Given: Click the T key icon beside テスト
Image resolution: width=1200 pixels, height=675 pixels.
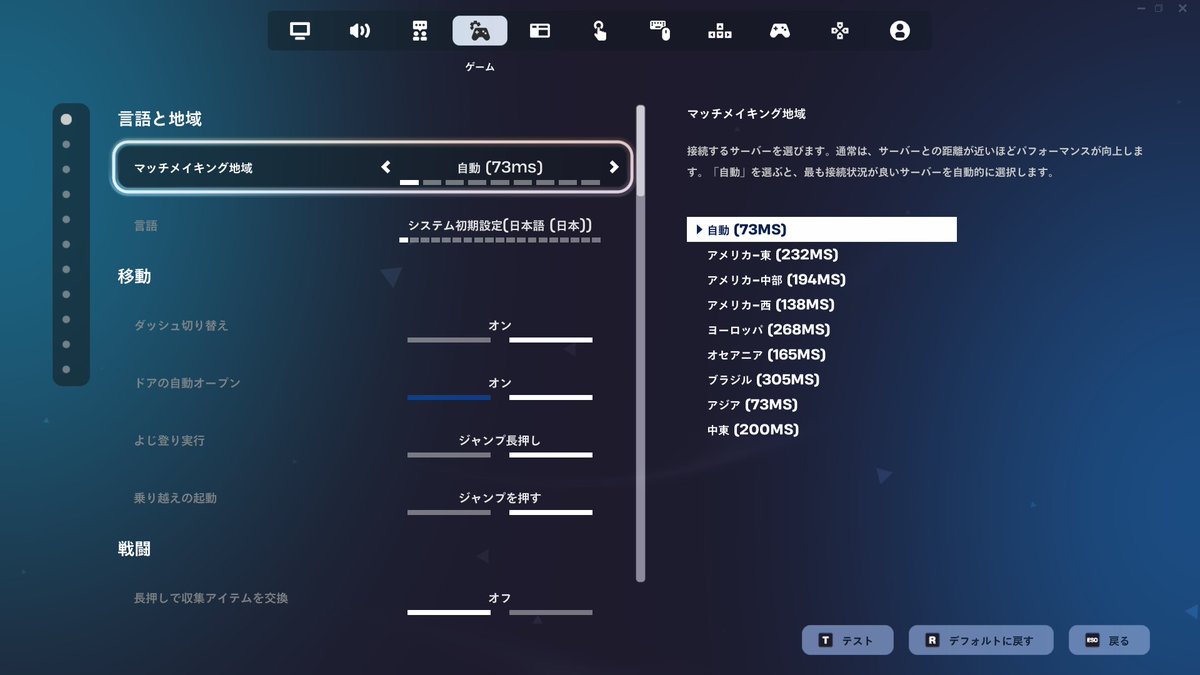Looking at the screenshot, I should (x=826, y=641).
